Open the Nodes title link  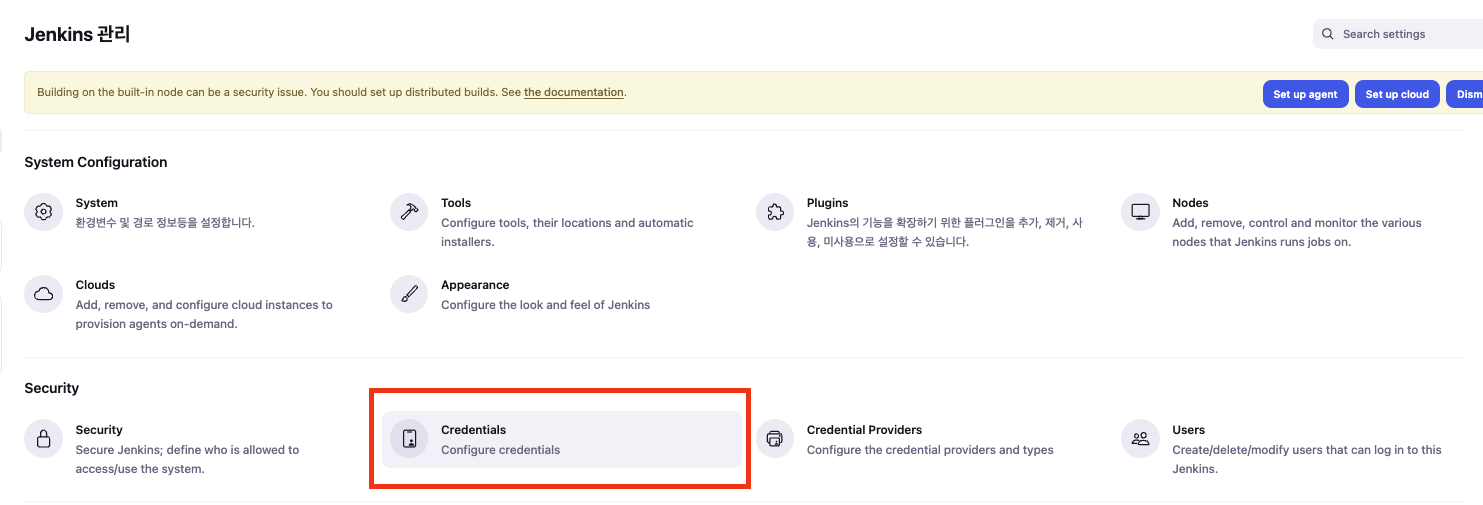click(1191, 203)
